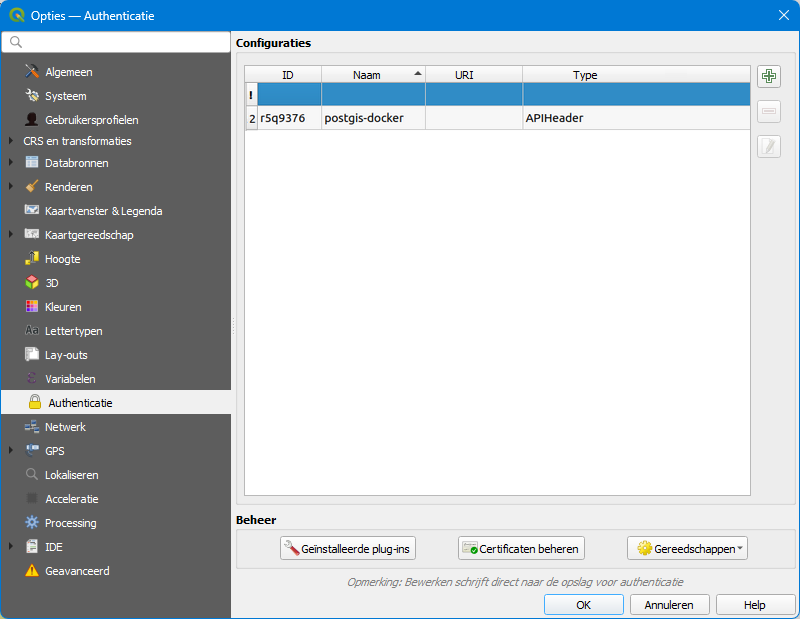Remove the selected authentication configuration
Viewport: 800px width, 619px height.
[768, 111]
